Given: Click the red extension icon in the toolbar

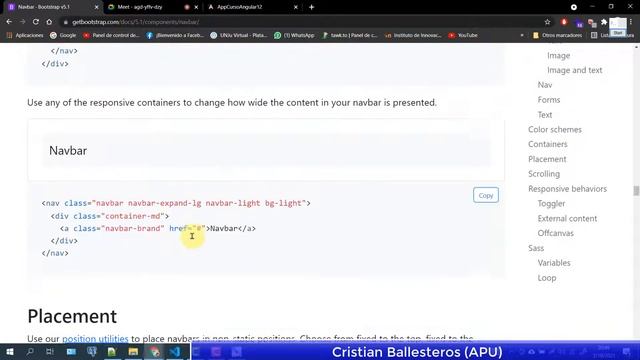Looking at the screenshot, I should (x=564, y=22).
